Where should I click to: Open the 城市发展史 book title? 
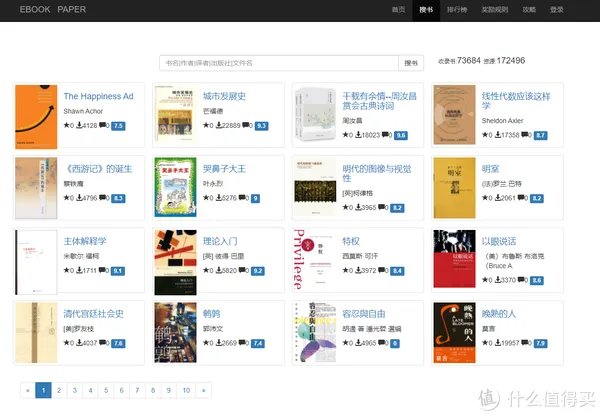pos(224,96)
